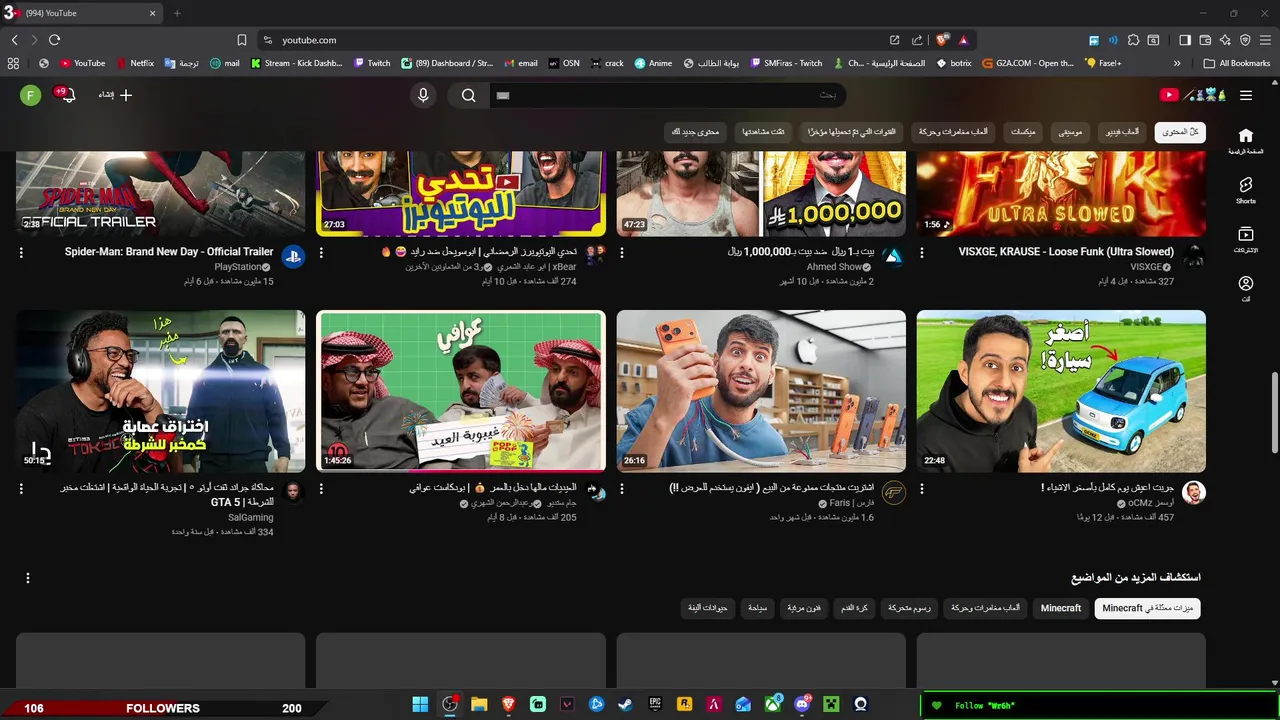The width and height of the screenshot is (1280, 720).
Task: Open Minecraft creeper taskbar icon
Action: point(831,705)
